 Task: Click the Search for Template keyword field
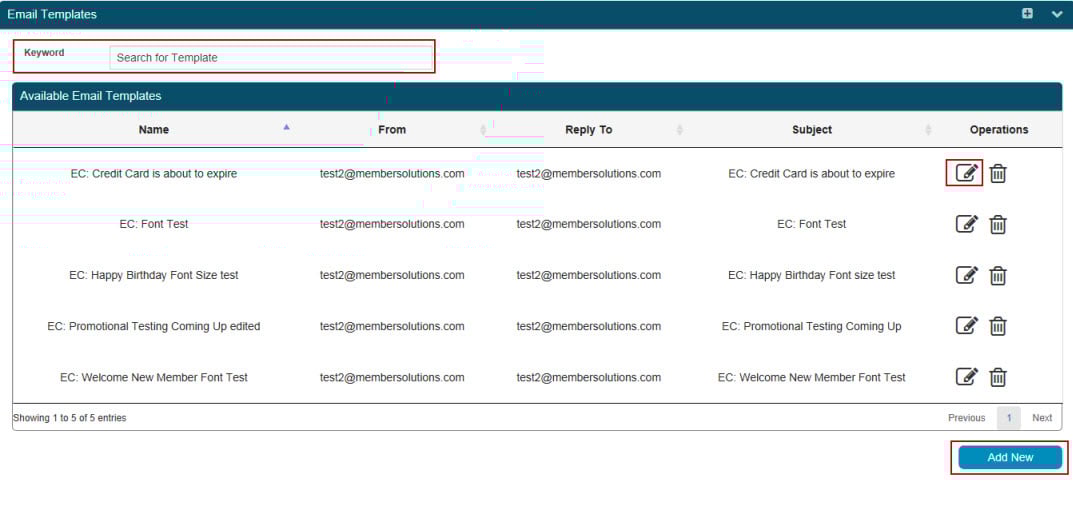(x=270, y=57)
